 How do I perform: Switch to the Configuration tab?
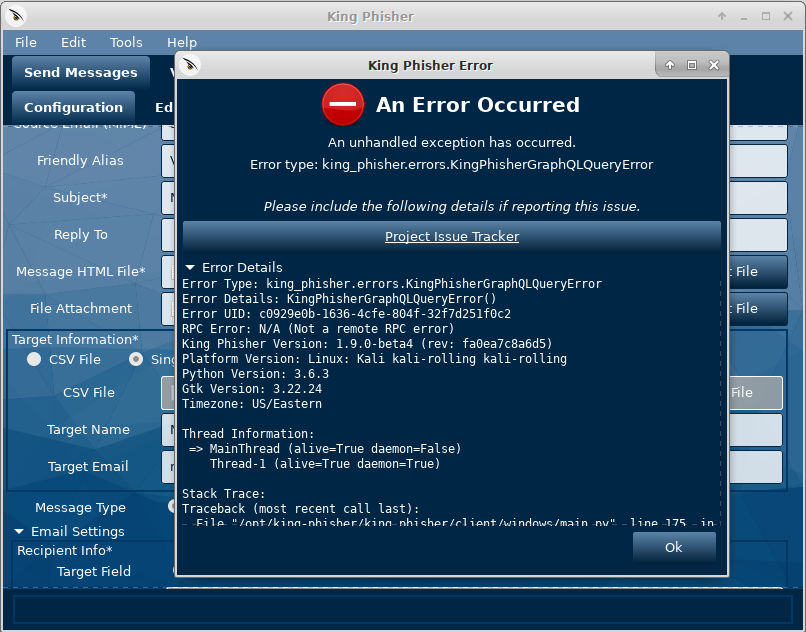tap(73, 106)
